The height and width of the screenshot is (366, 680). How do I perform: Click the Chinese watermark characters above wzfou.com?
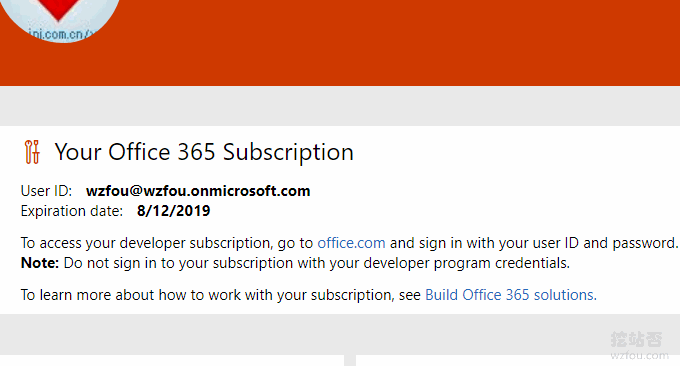click(636, 340)
